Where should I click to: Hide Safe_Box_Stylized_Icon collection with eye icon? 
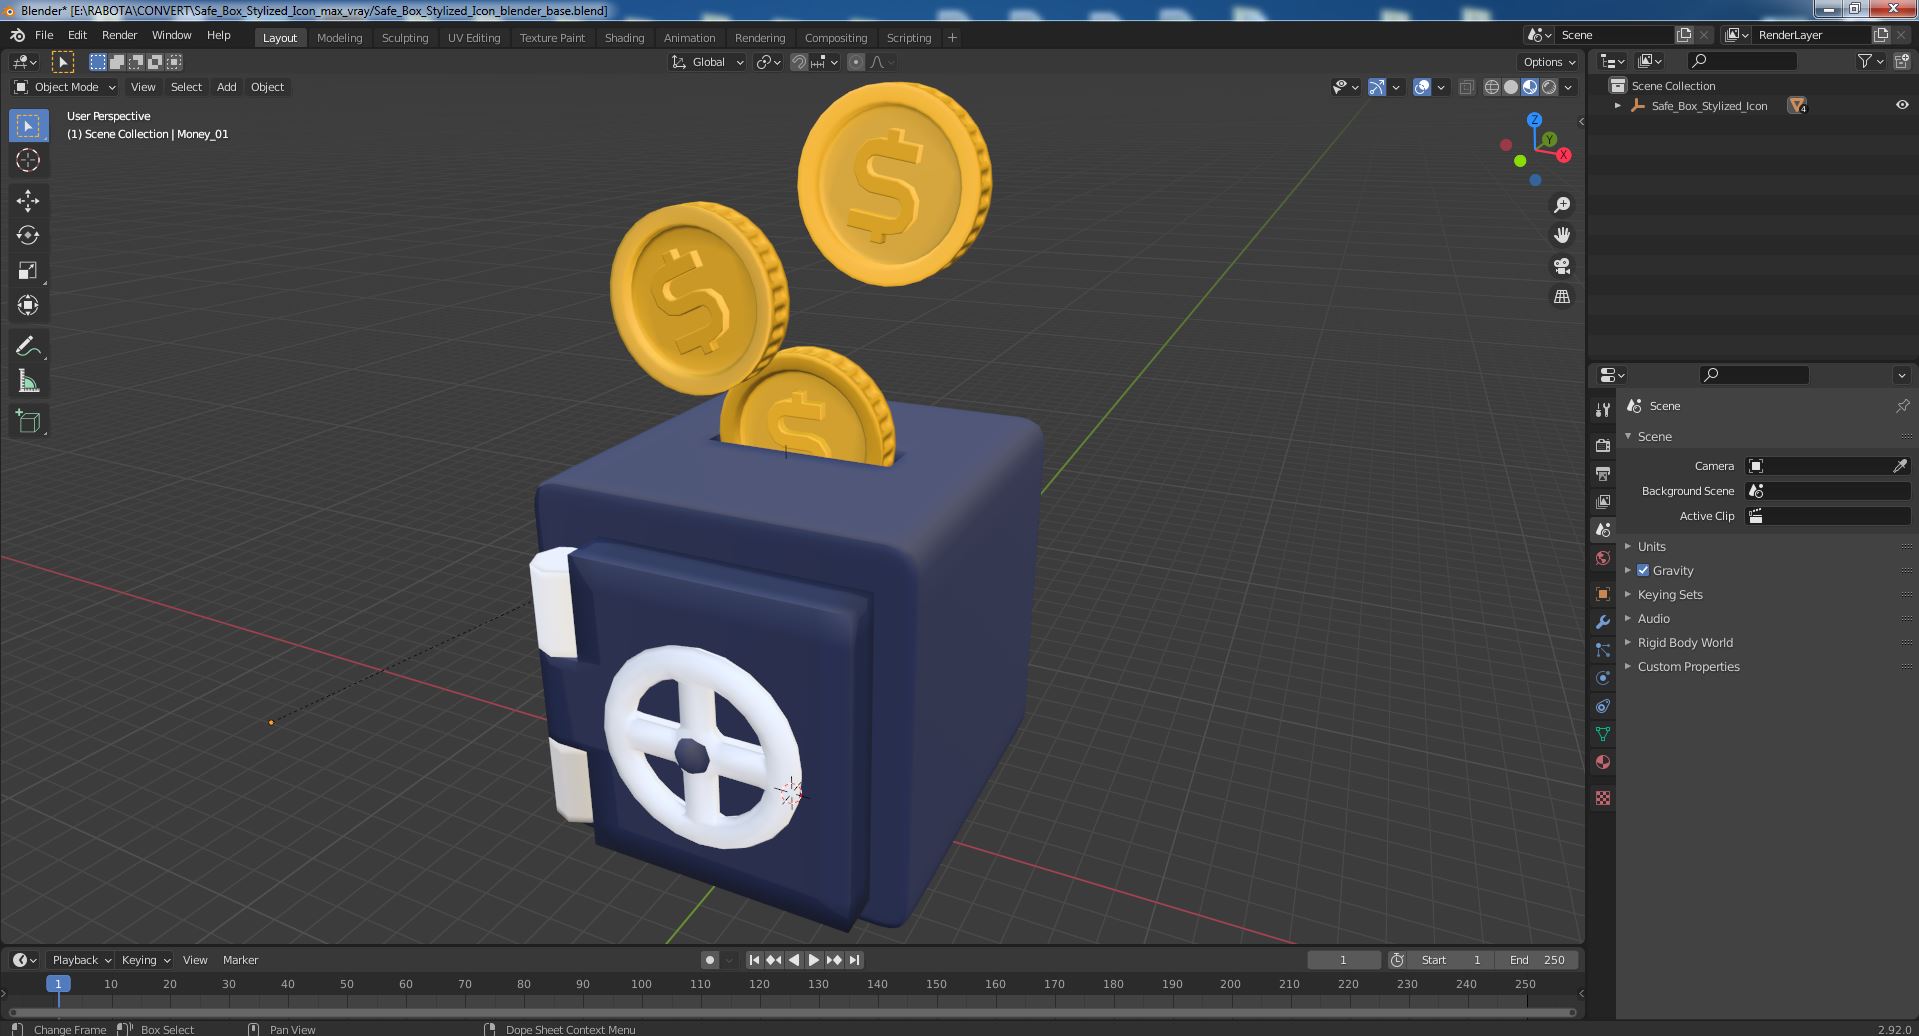[1902, 105]
